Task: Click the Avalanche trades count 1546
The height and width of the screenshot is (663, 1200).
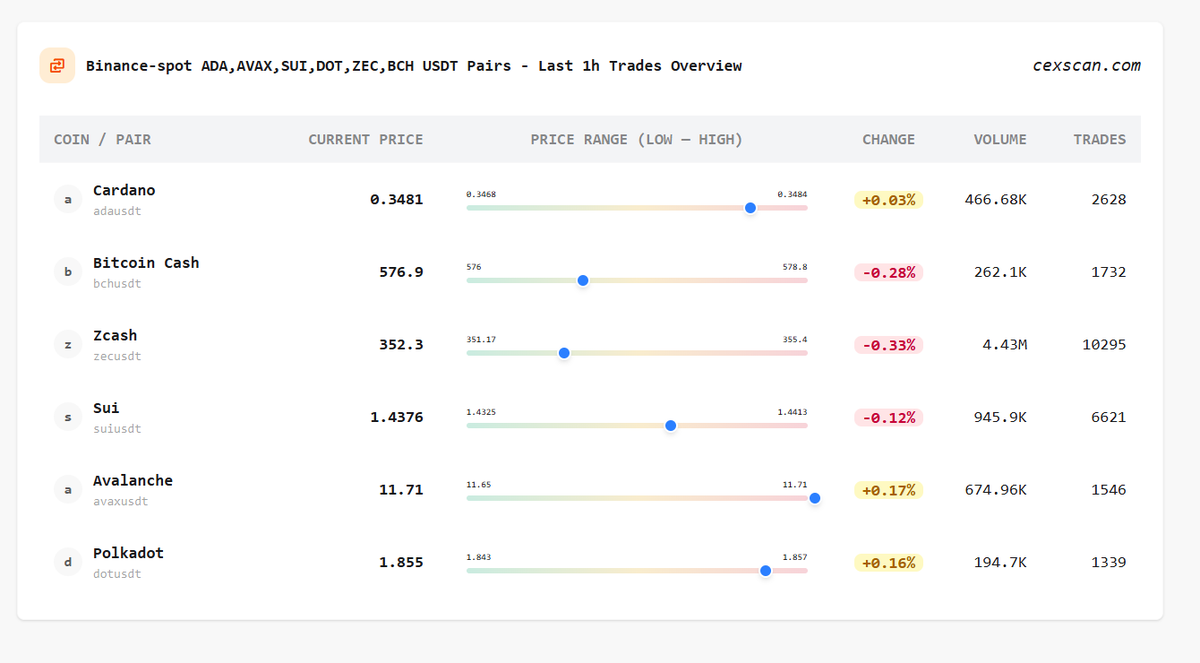Action: click(1109, 490)
